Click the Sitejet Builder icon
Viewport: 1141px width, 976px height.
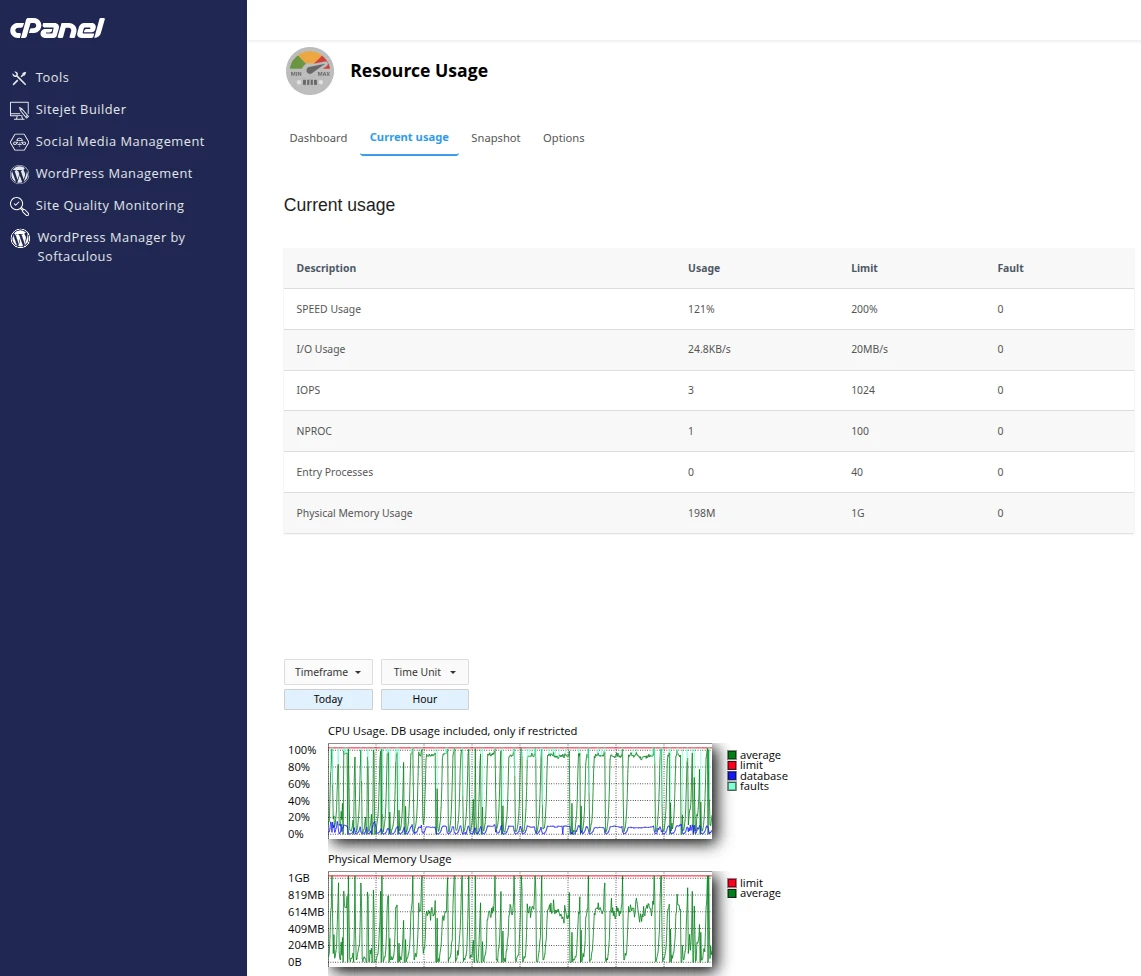(x=19, y=110)
